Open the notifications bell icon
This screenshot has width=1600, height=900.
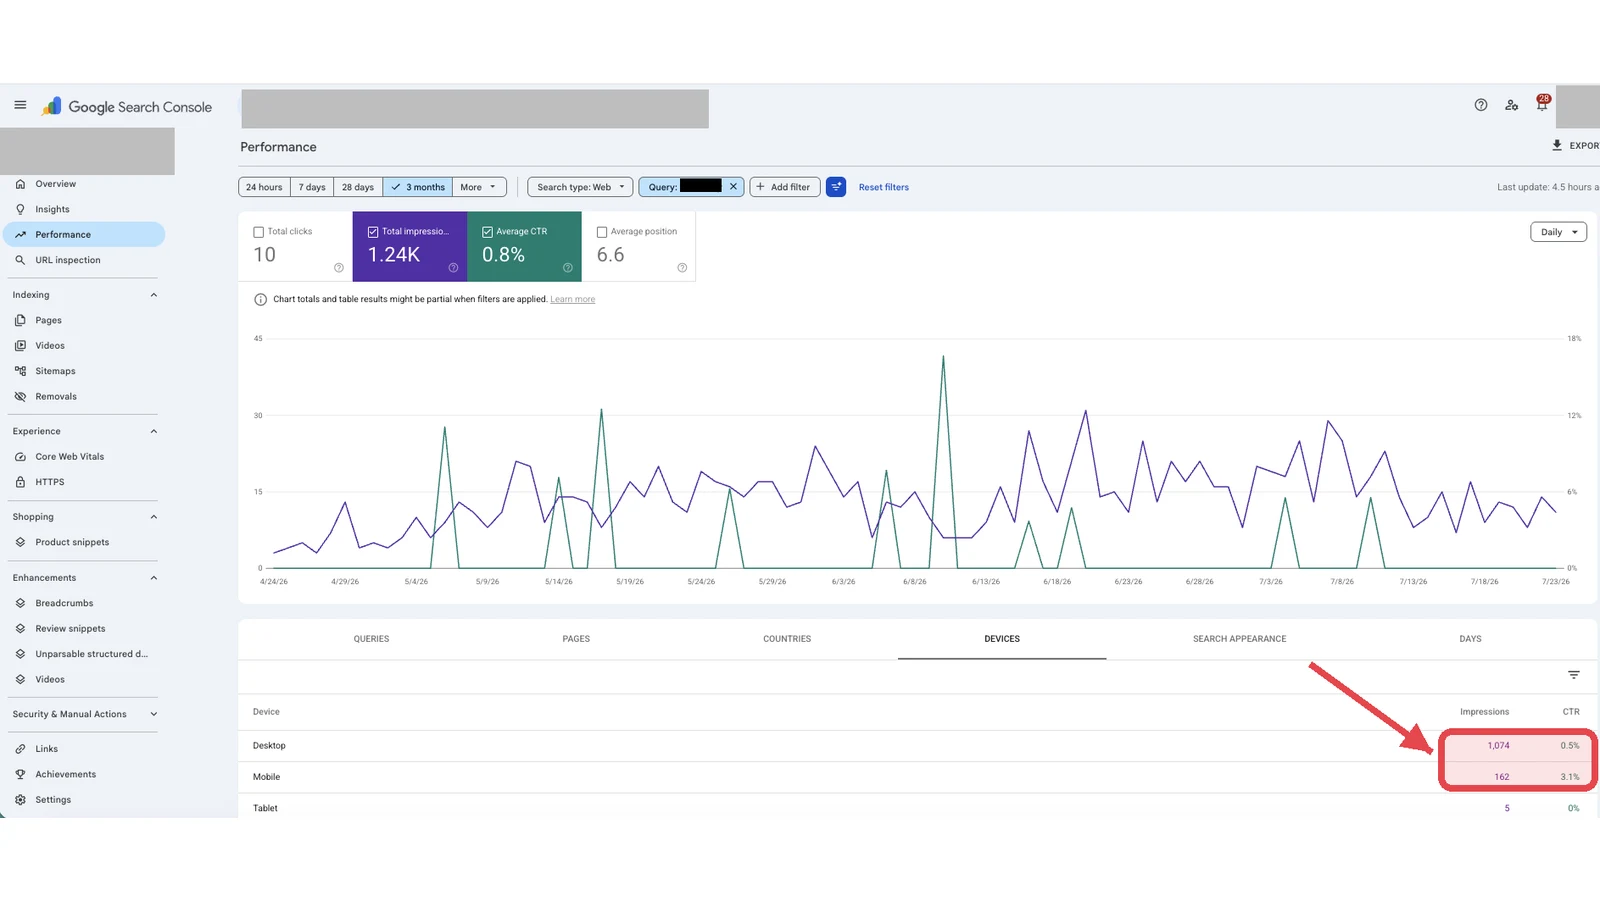[1542, 104]
